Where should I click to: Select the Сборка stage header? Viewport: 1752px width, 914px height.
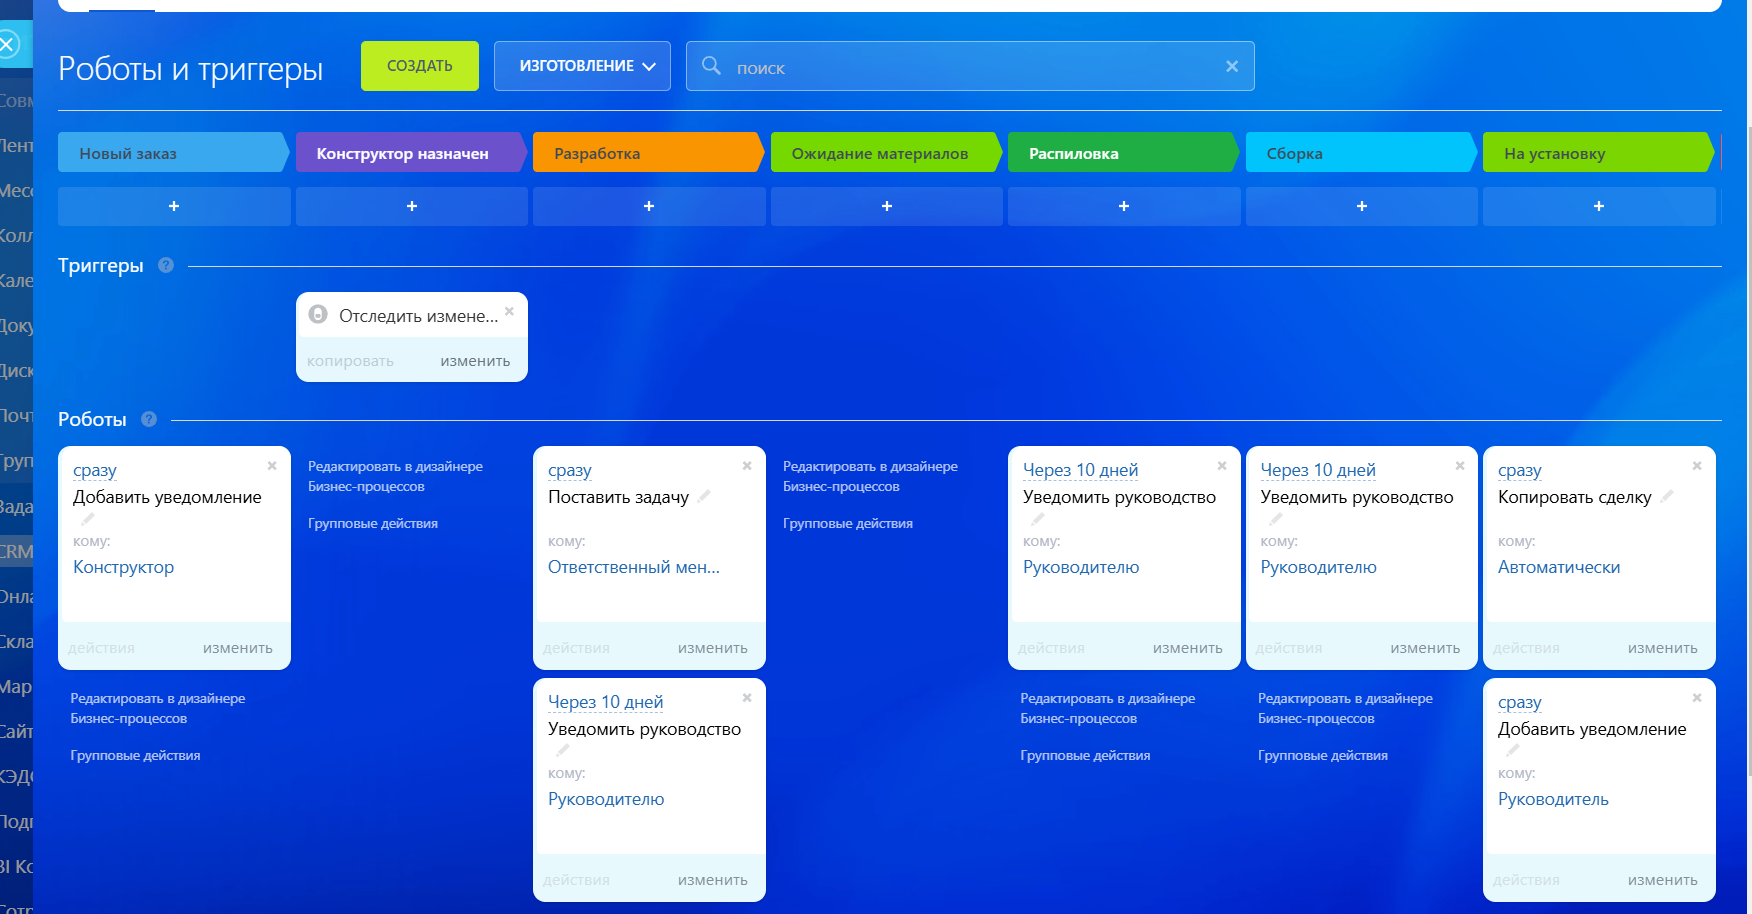pyautogui.click(x=1362, y=152)
